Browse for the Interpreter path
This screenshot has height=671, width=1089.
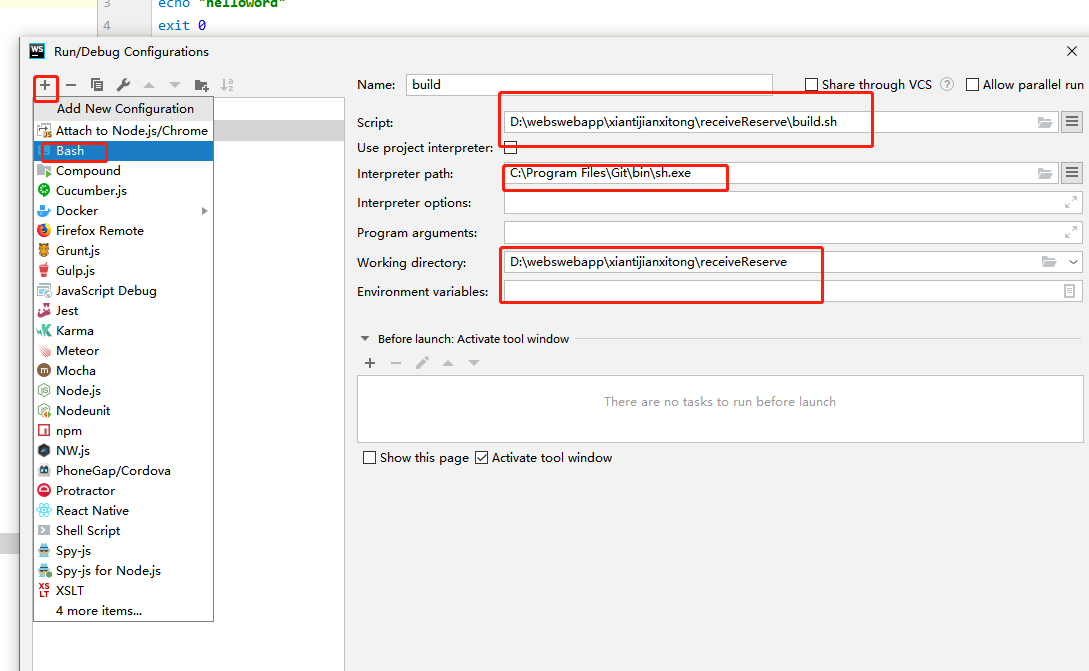tap(1044, 172)
